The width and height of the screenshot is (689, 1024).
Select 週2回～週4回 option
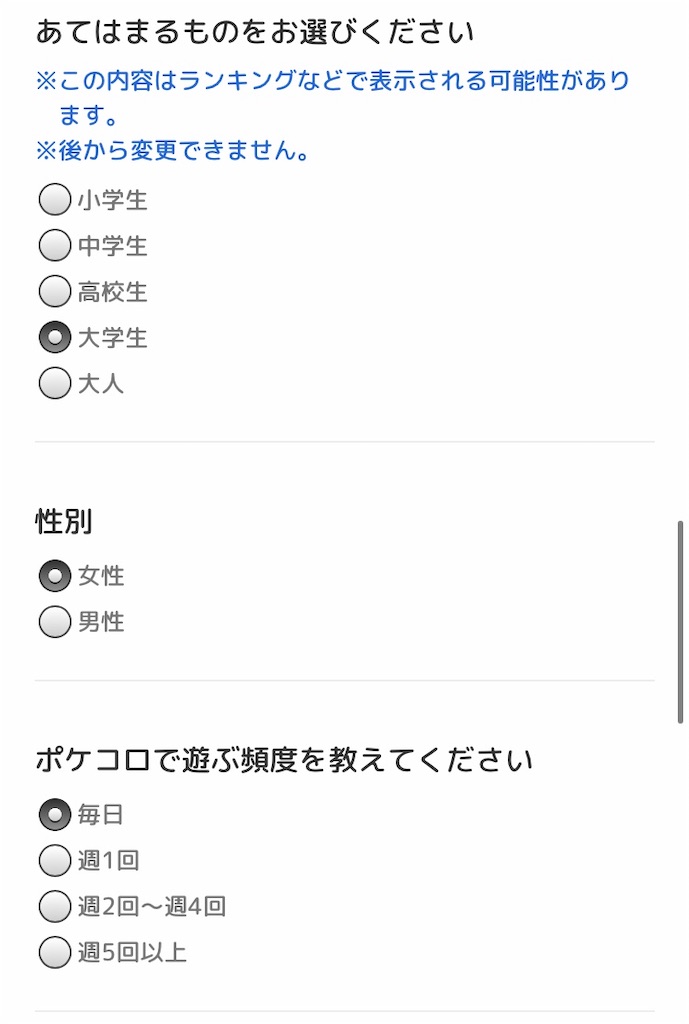pos(55,906)
